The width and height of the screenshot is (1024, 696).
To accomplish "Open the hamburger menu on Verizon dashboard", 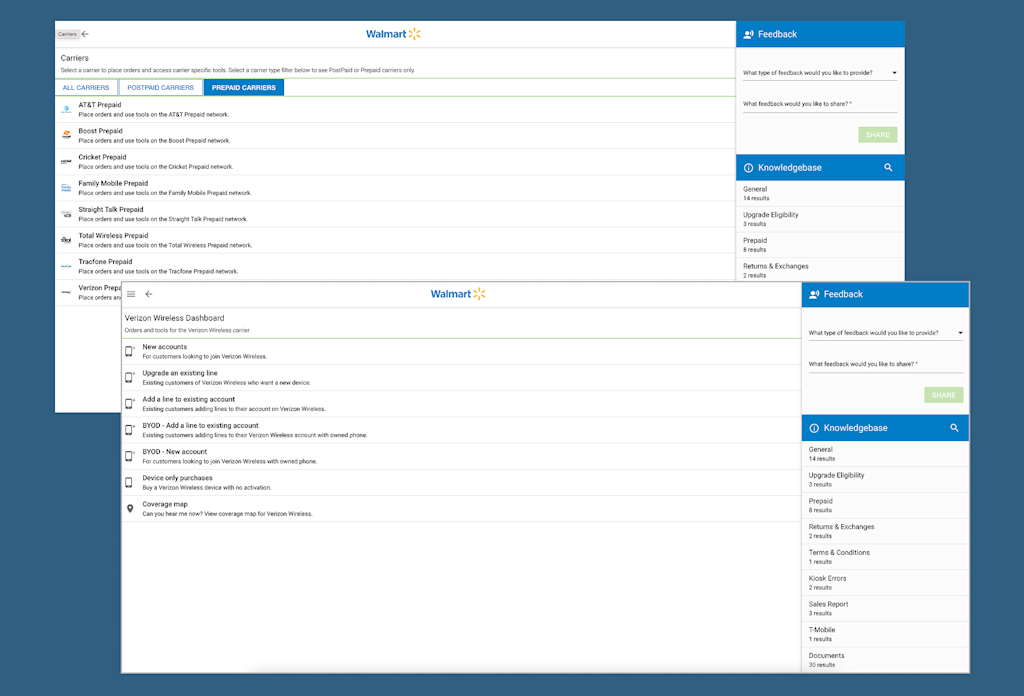I will pos(131,294).
